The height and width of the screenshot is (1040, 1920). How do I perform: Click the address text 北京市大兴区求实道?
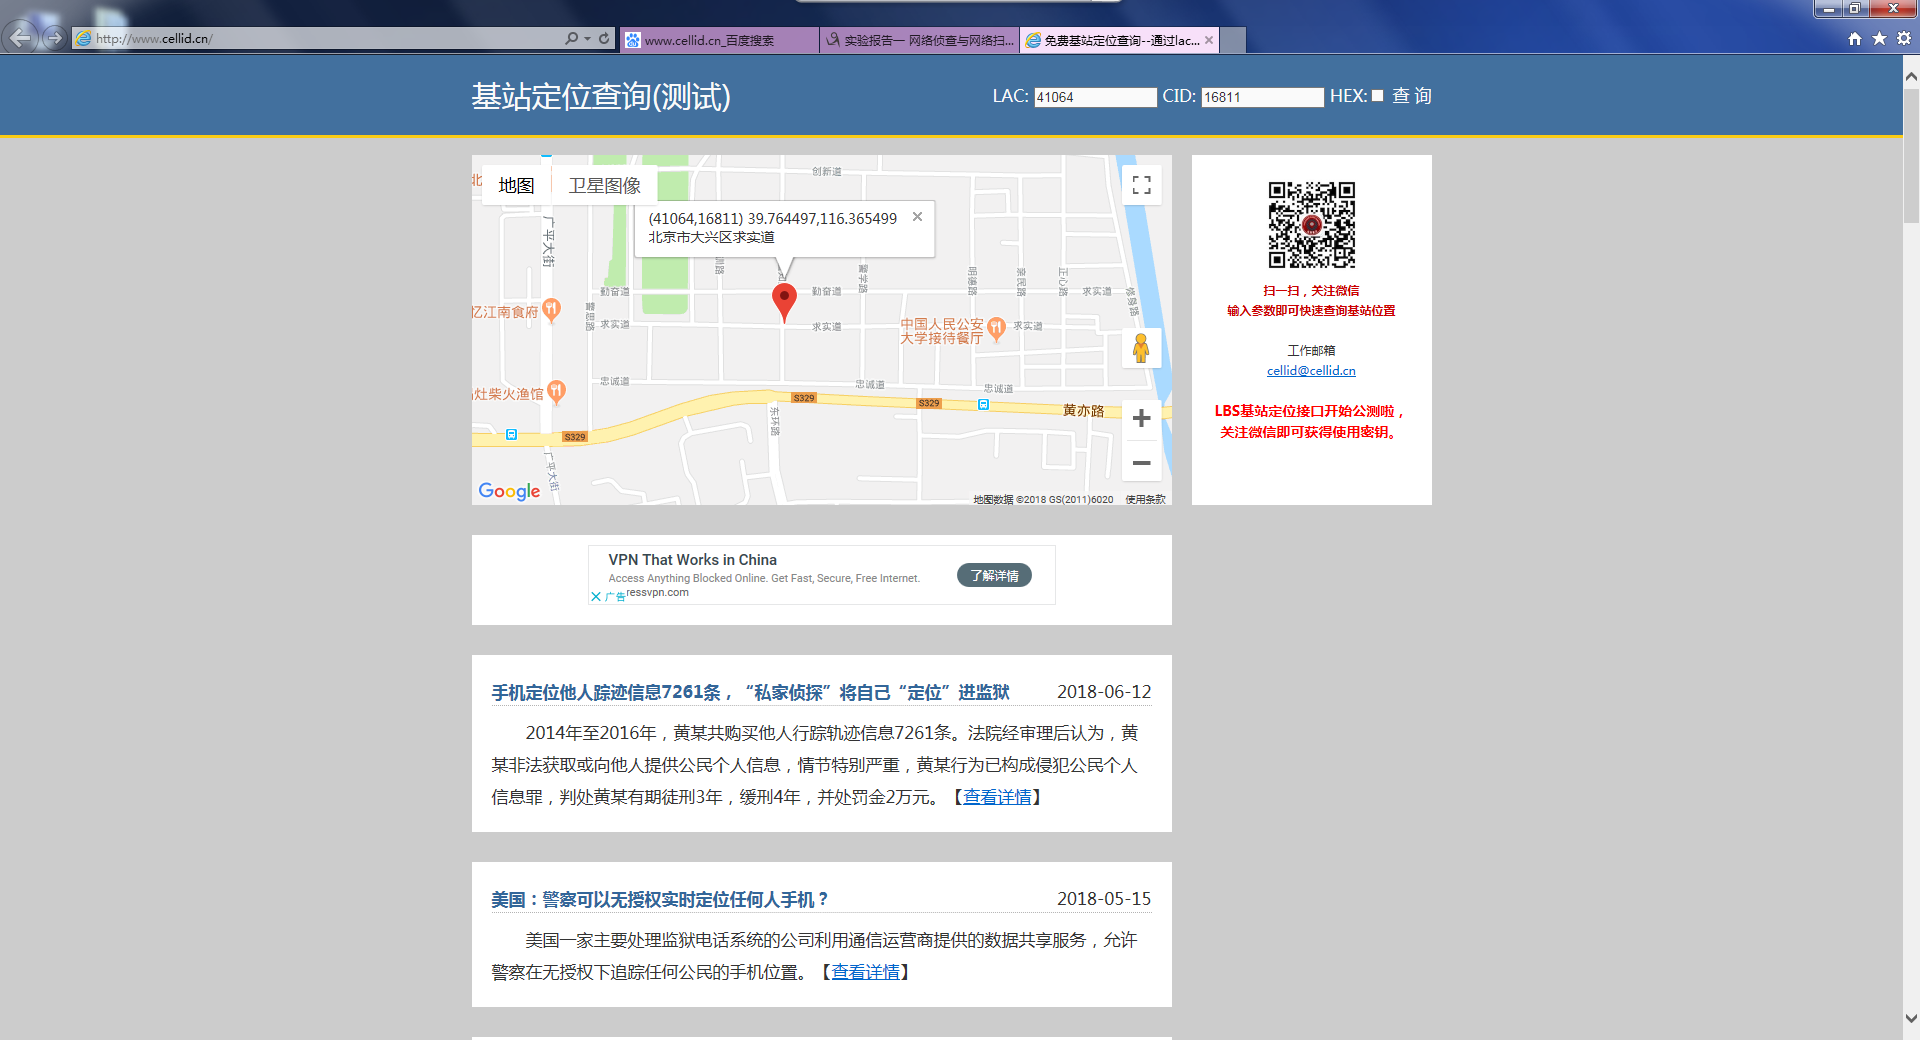point(711,237)
